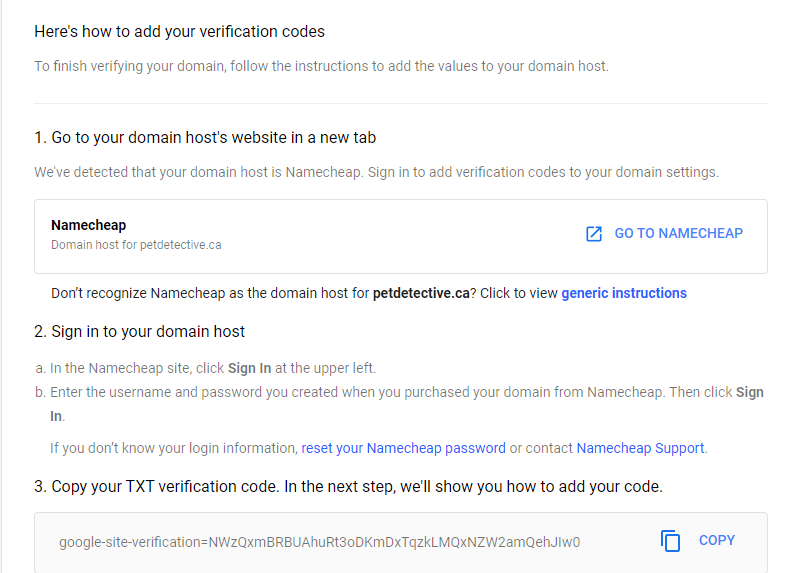Click step 1 heading about domain host's website
This screenshot has height=573, width=800.
(x=205, y=137)
